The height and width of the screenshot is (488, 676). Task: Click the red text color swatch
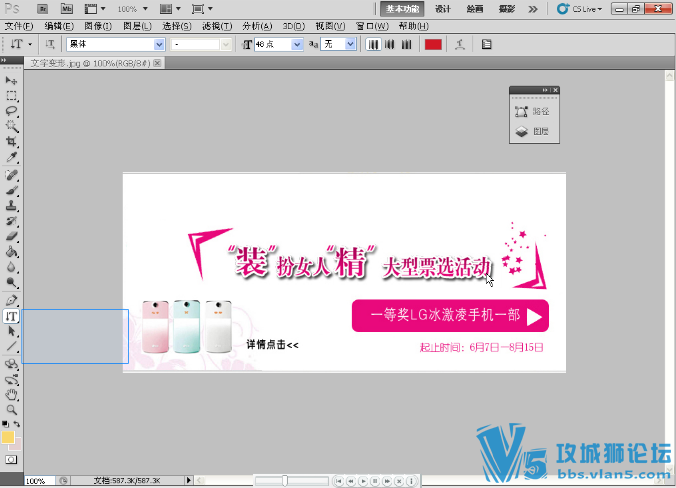[433, 44]
